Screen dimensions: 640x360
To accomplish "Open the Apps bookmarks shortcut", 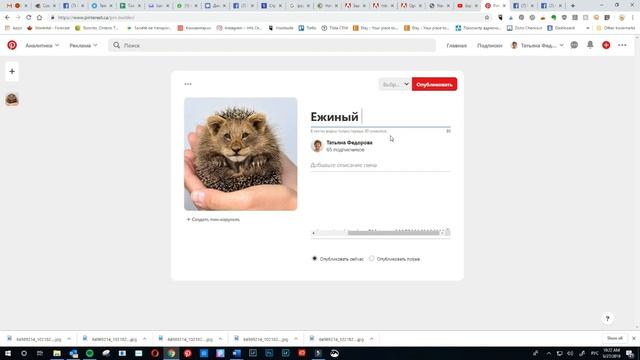I will [x=13, y=28].
